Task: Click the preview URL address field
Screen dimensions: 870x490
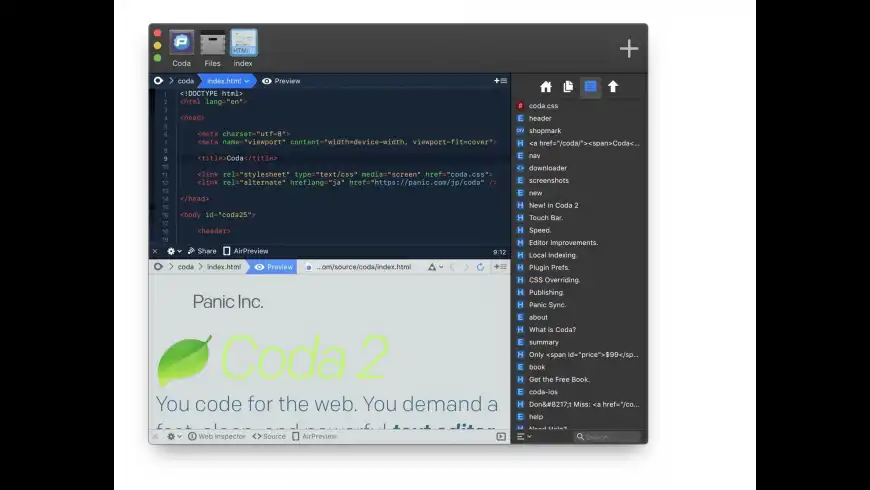Action: click(x=363, y=267)
